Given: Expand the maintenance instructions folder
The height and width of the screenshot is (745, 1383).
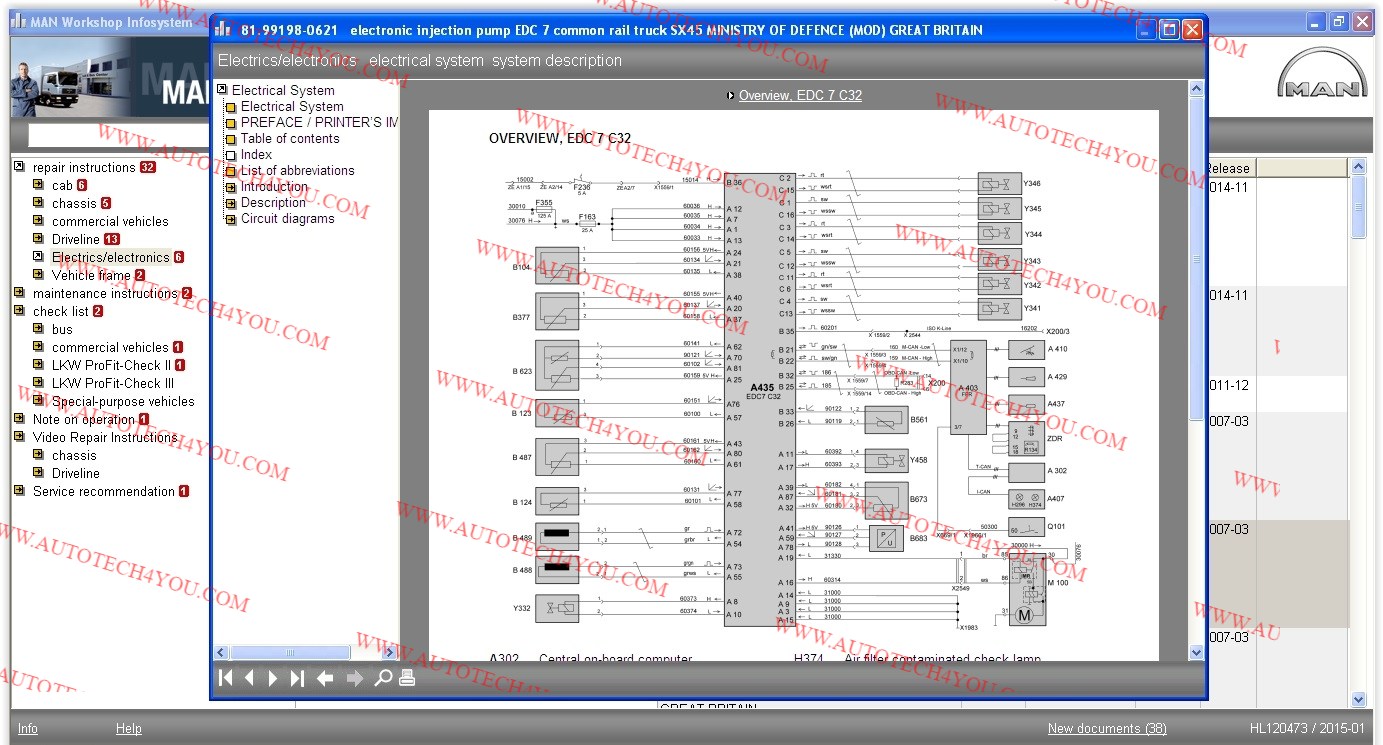Looking at the screenshot, I should coord(19,293).
